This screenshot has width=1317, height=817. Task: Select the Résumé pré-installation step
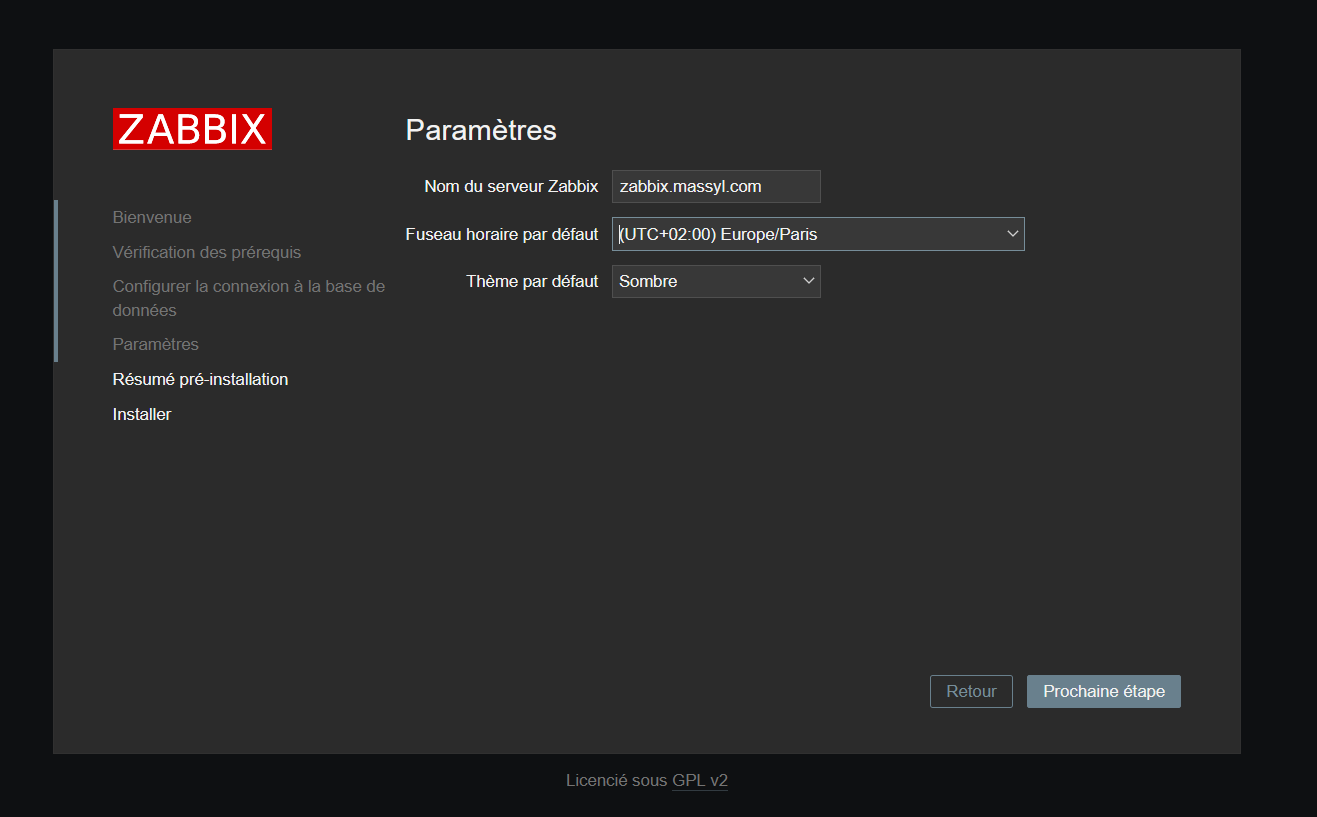[x=200, y=379]
